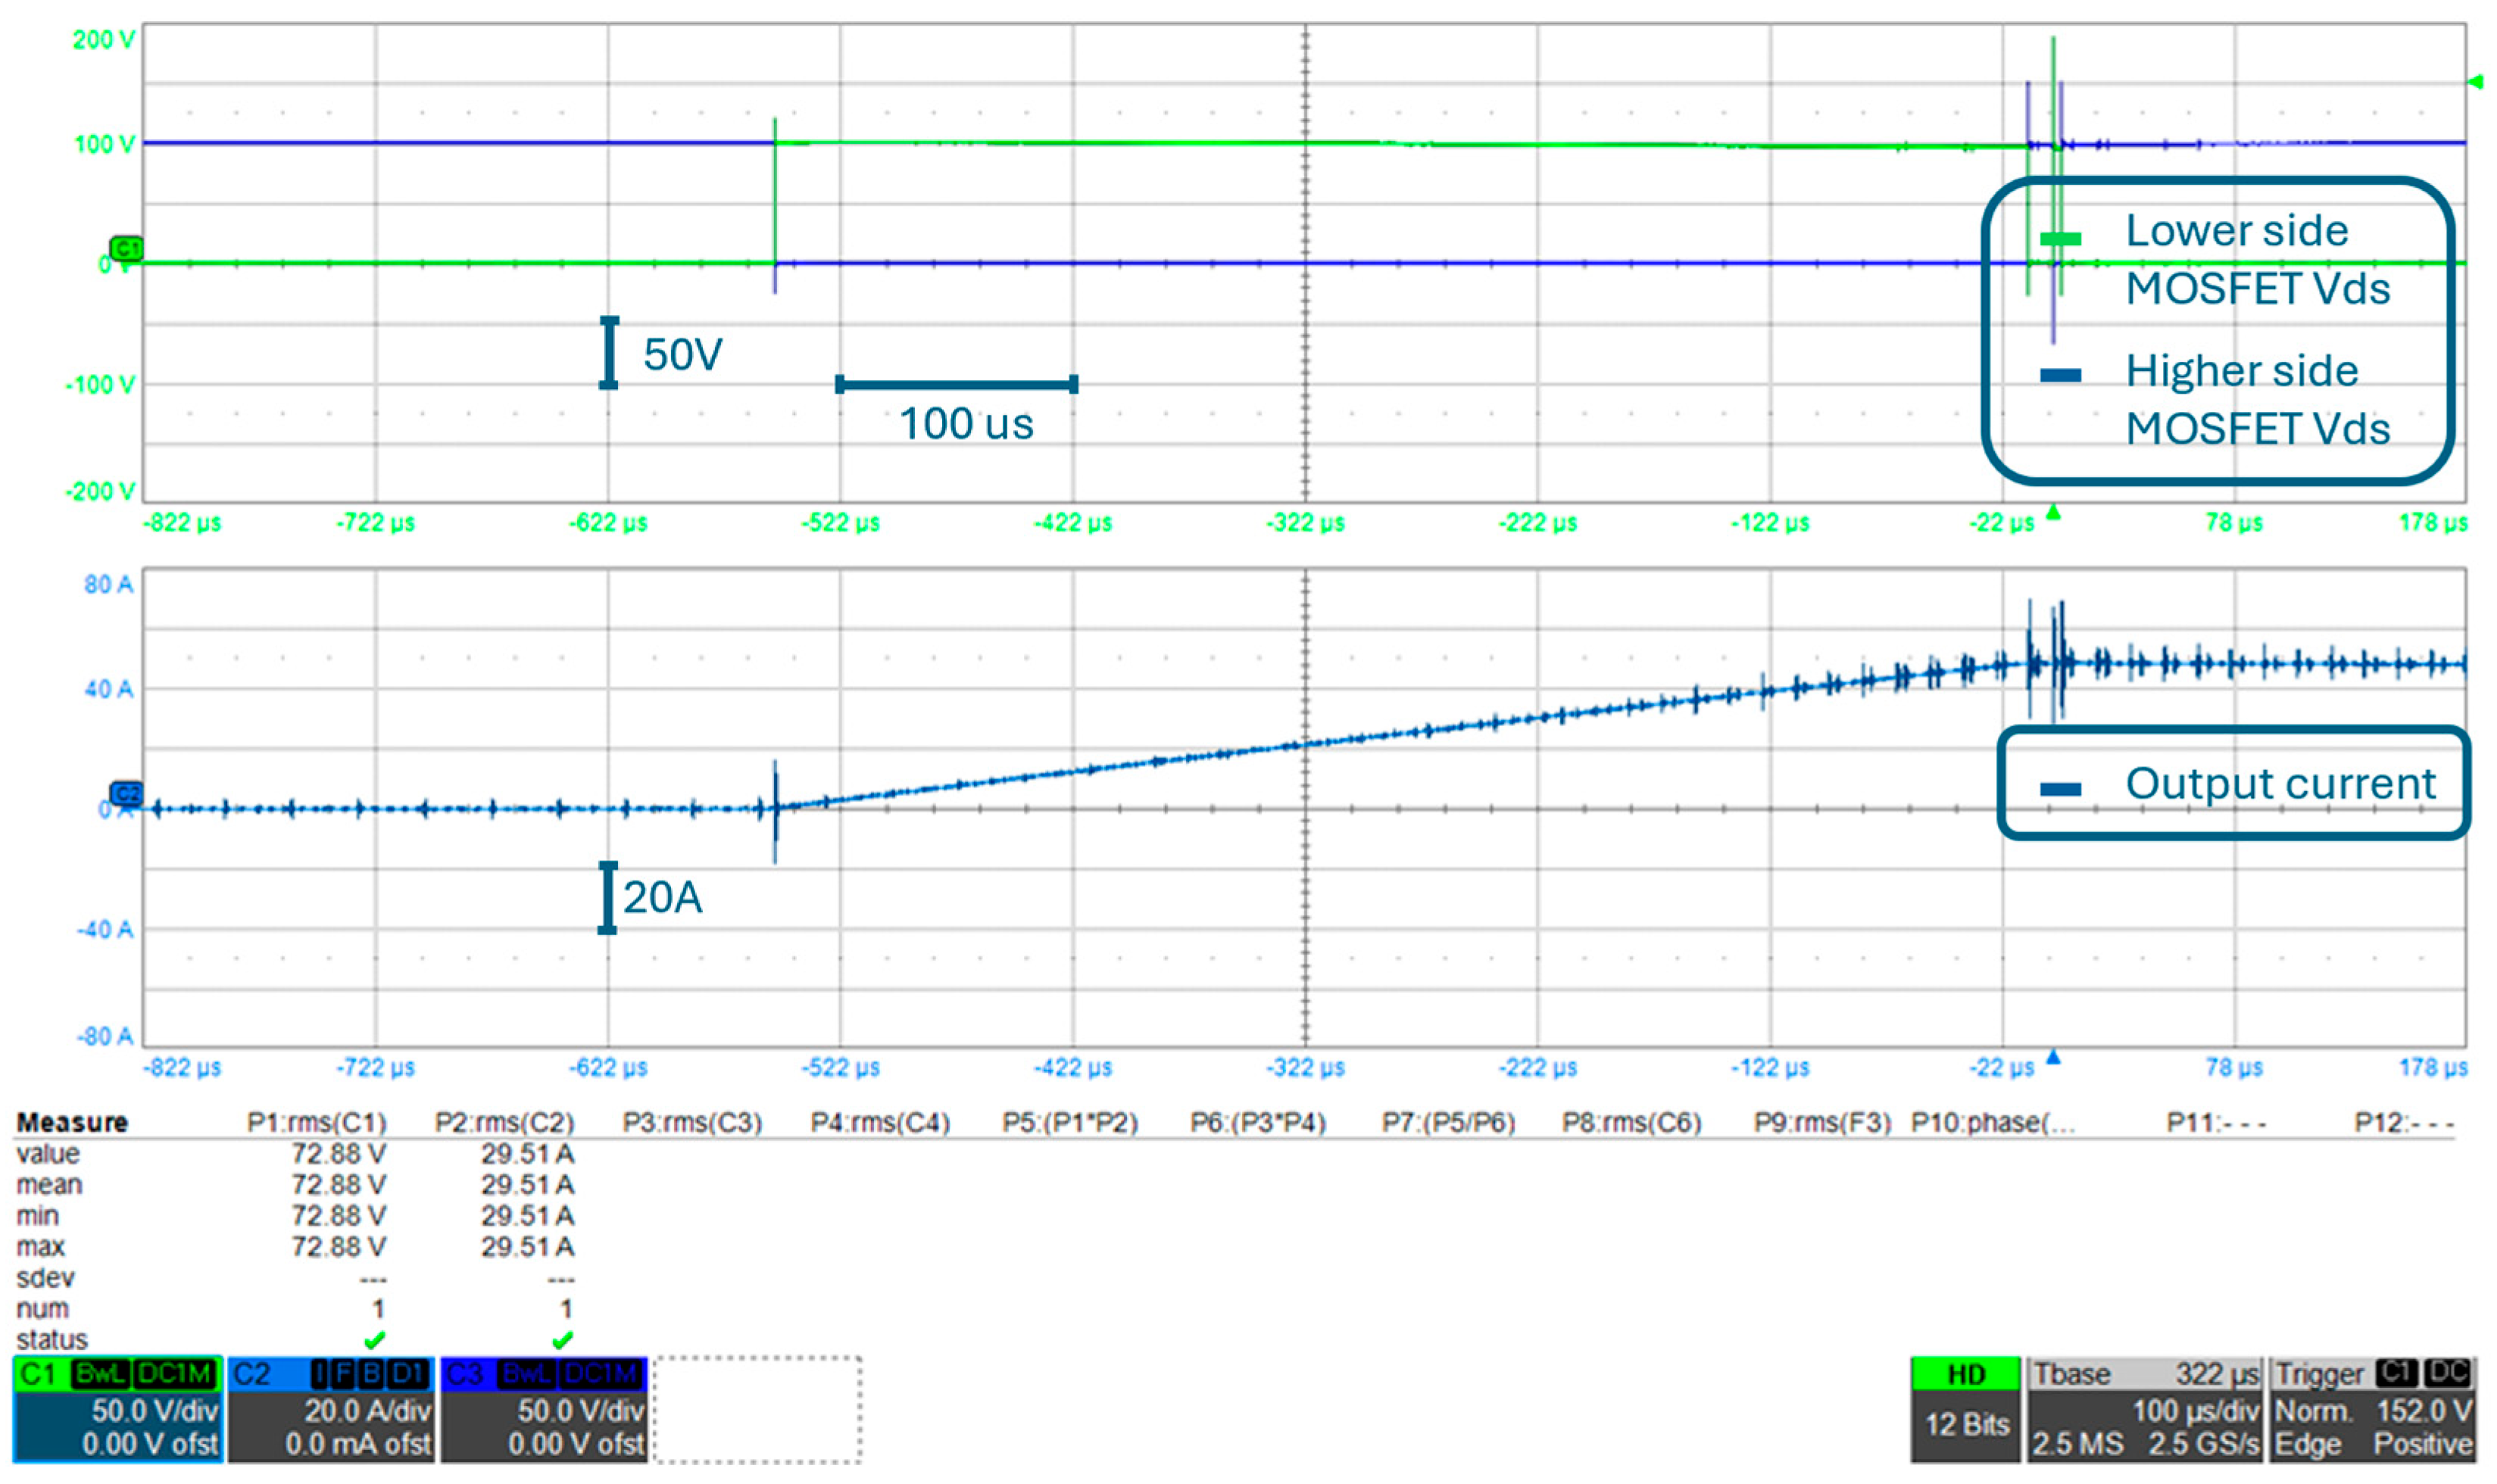
Task: Select the P5:(P1*P2) measurement header
Action: coord(1069,1123)
